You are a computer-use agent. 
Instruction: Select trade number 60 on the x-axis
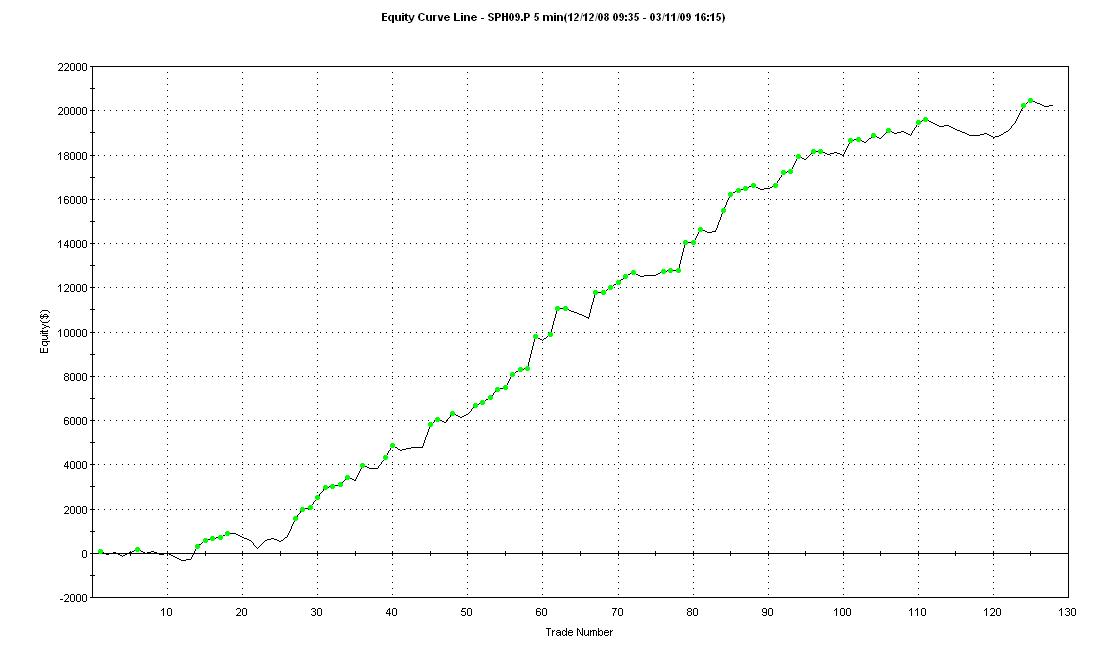(542, 612)
